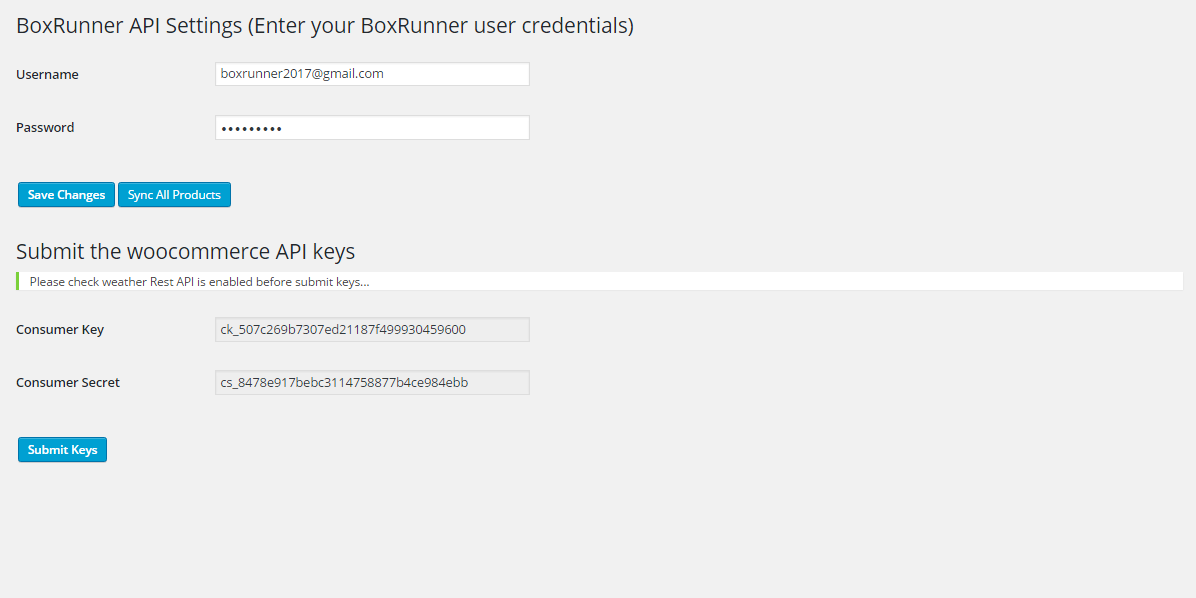Click into the Username input field
Viewport: 1196px width, 598px height.
pyautogui.click(x=372, y=74)
